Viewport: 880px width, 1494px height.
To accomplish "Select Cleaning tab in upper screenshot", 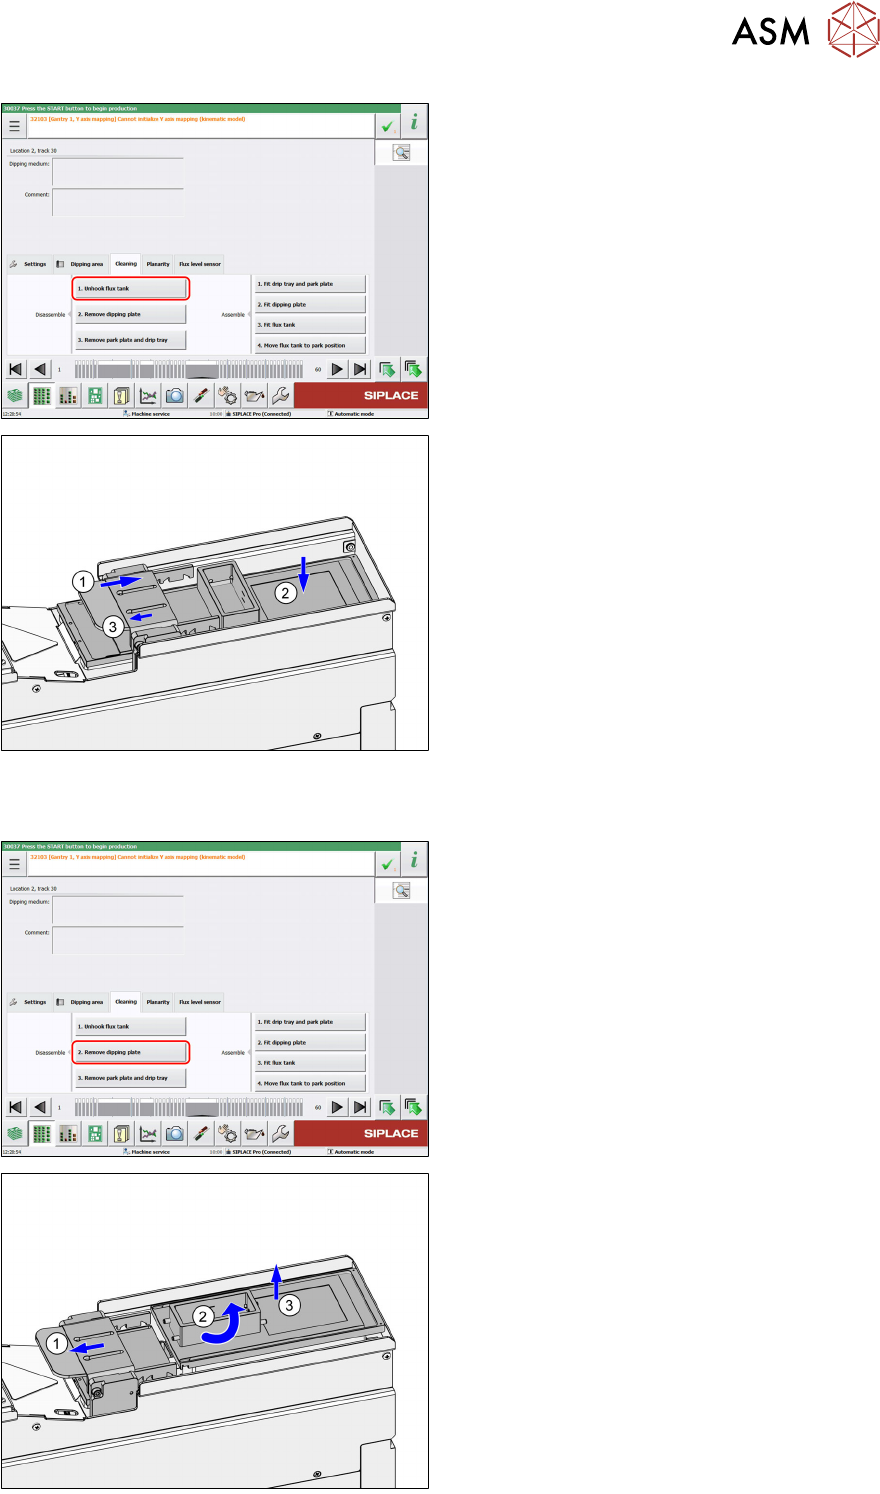I will [x=126, y=264].
